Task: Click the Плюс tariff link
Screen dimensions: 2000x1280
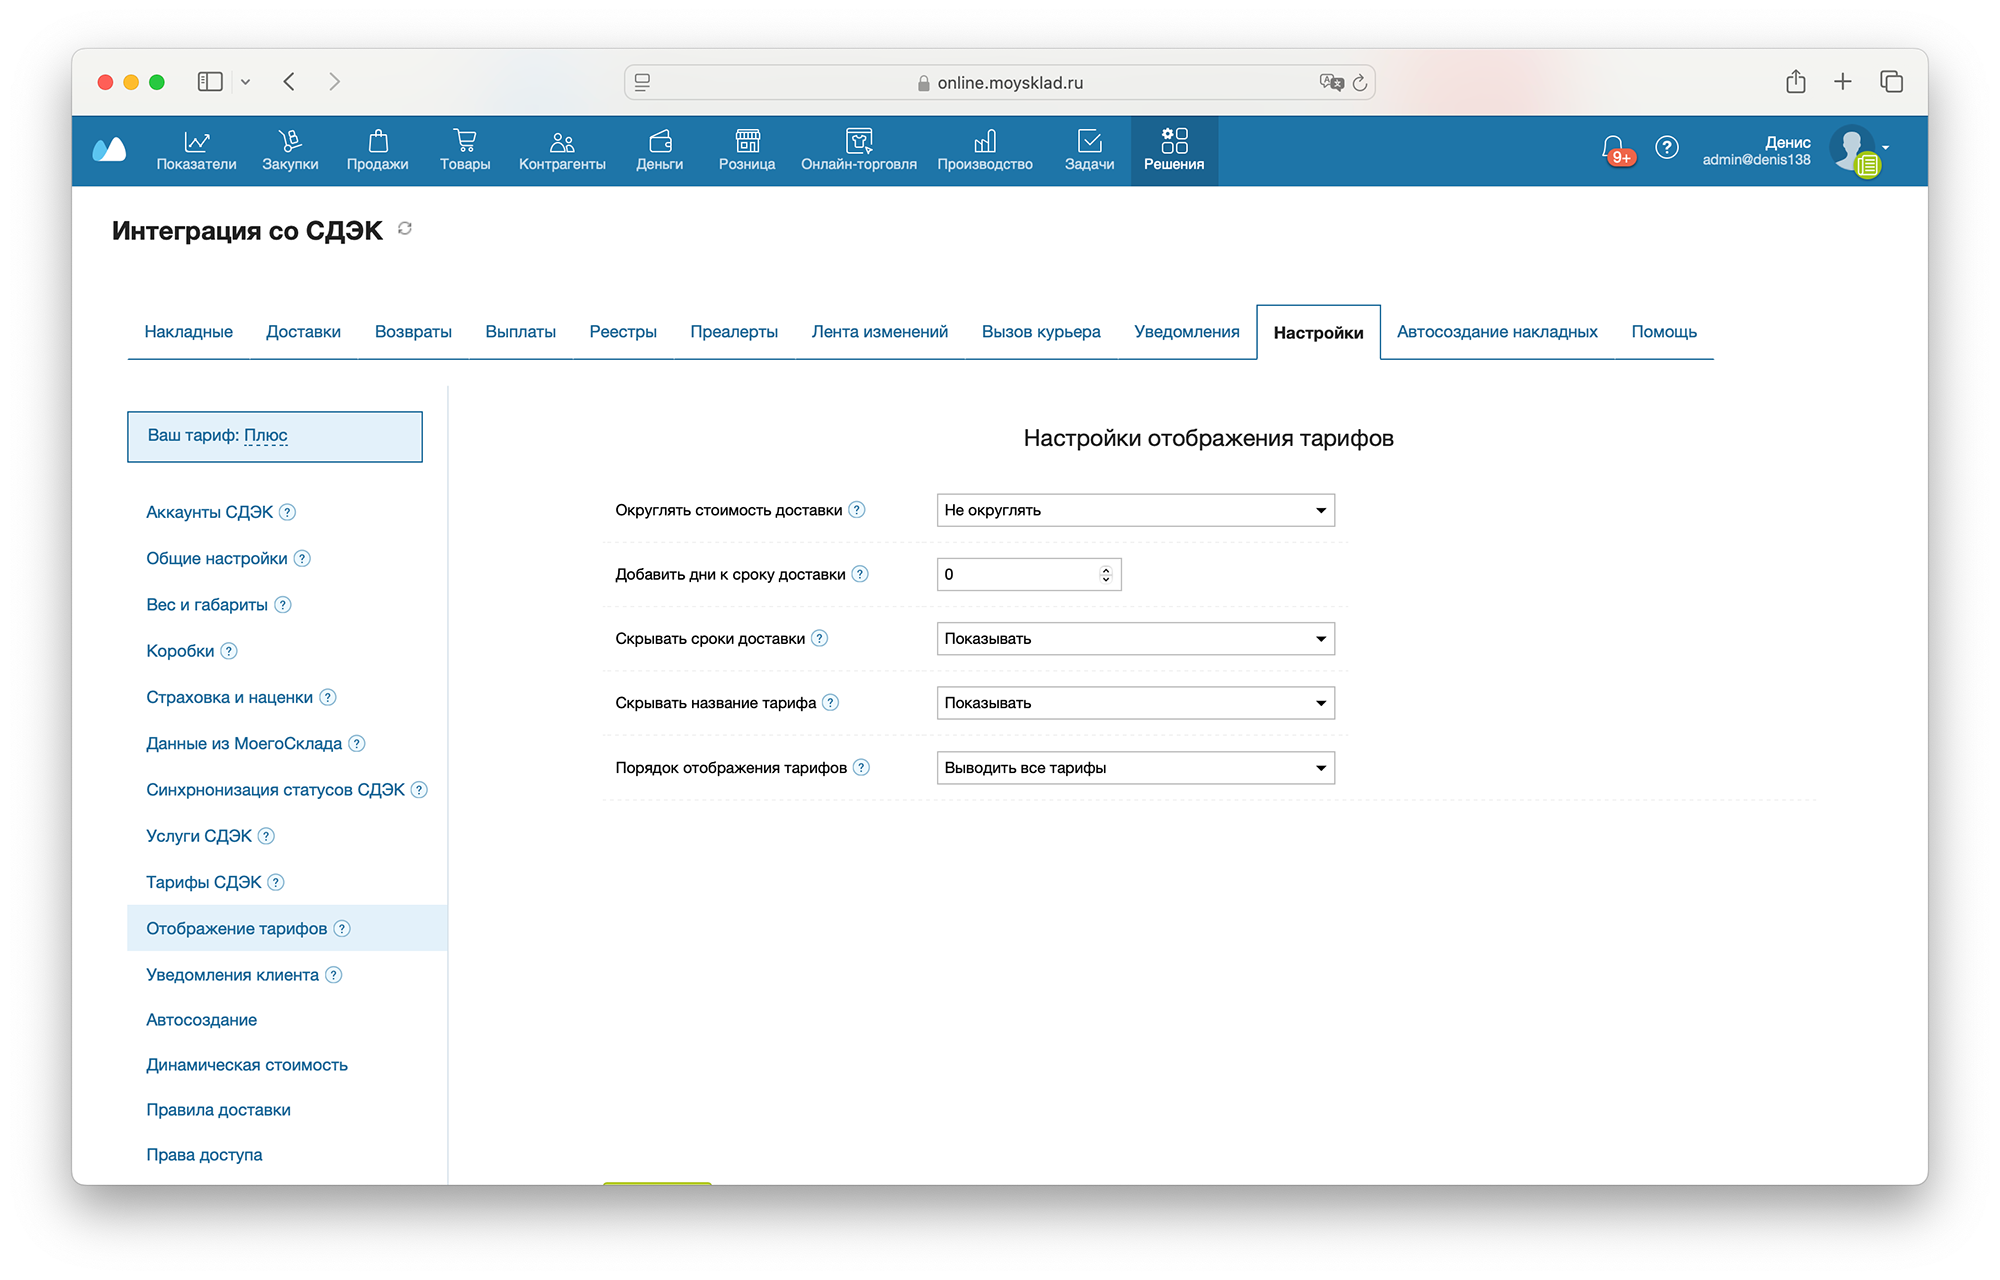Action: click(x=265, y=435)
